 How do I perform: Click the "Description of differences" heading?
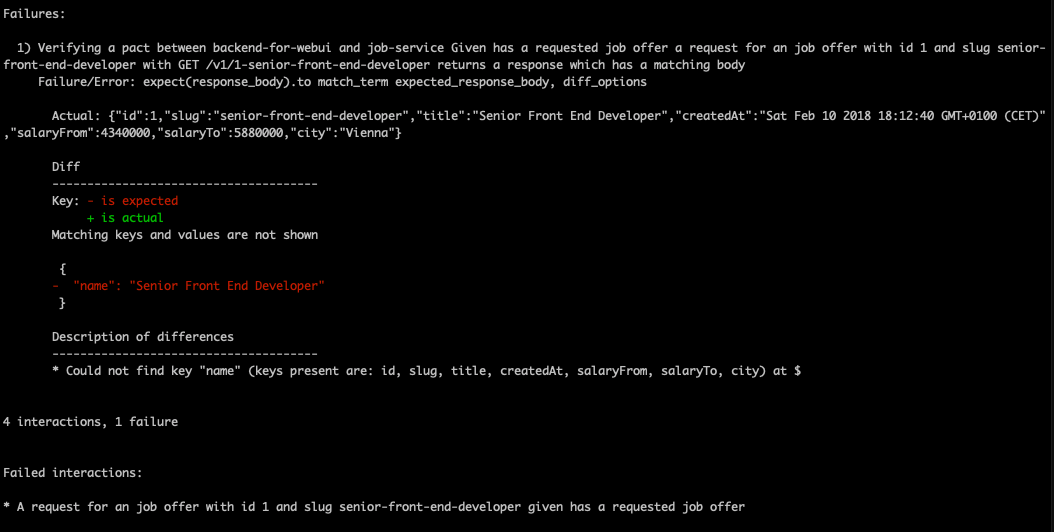[142, 337]
